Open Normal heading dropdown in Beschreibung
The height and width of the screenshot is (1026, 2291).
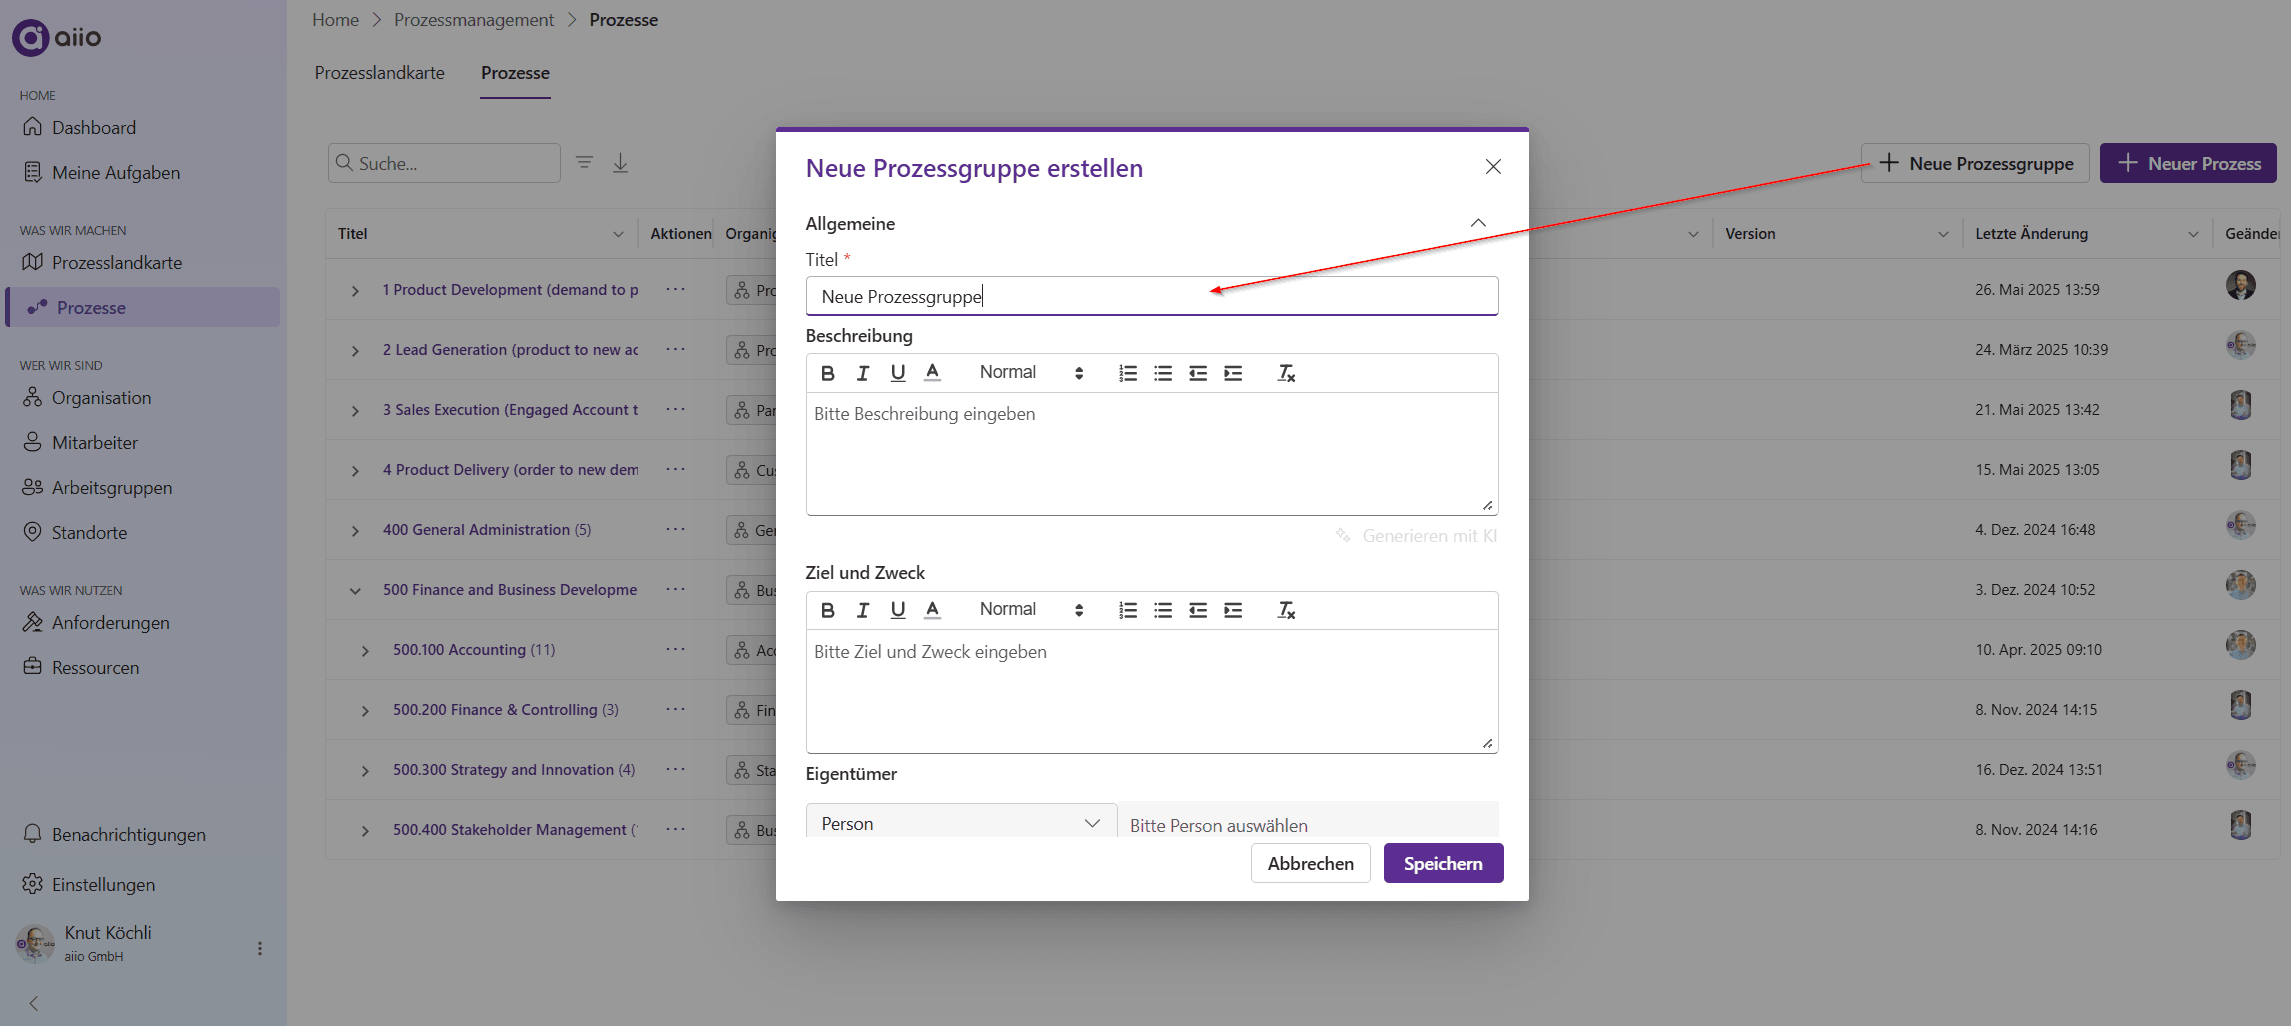click(x=1031, y=372)
